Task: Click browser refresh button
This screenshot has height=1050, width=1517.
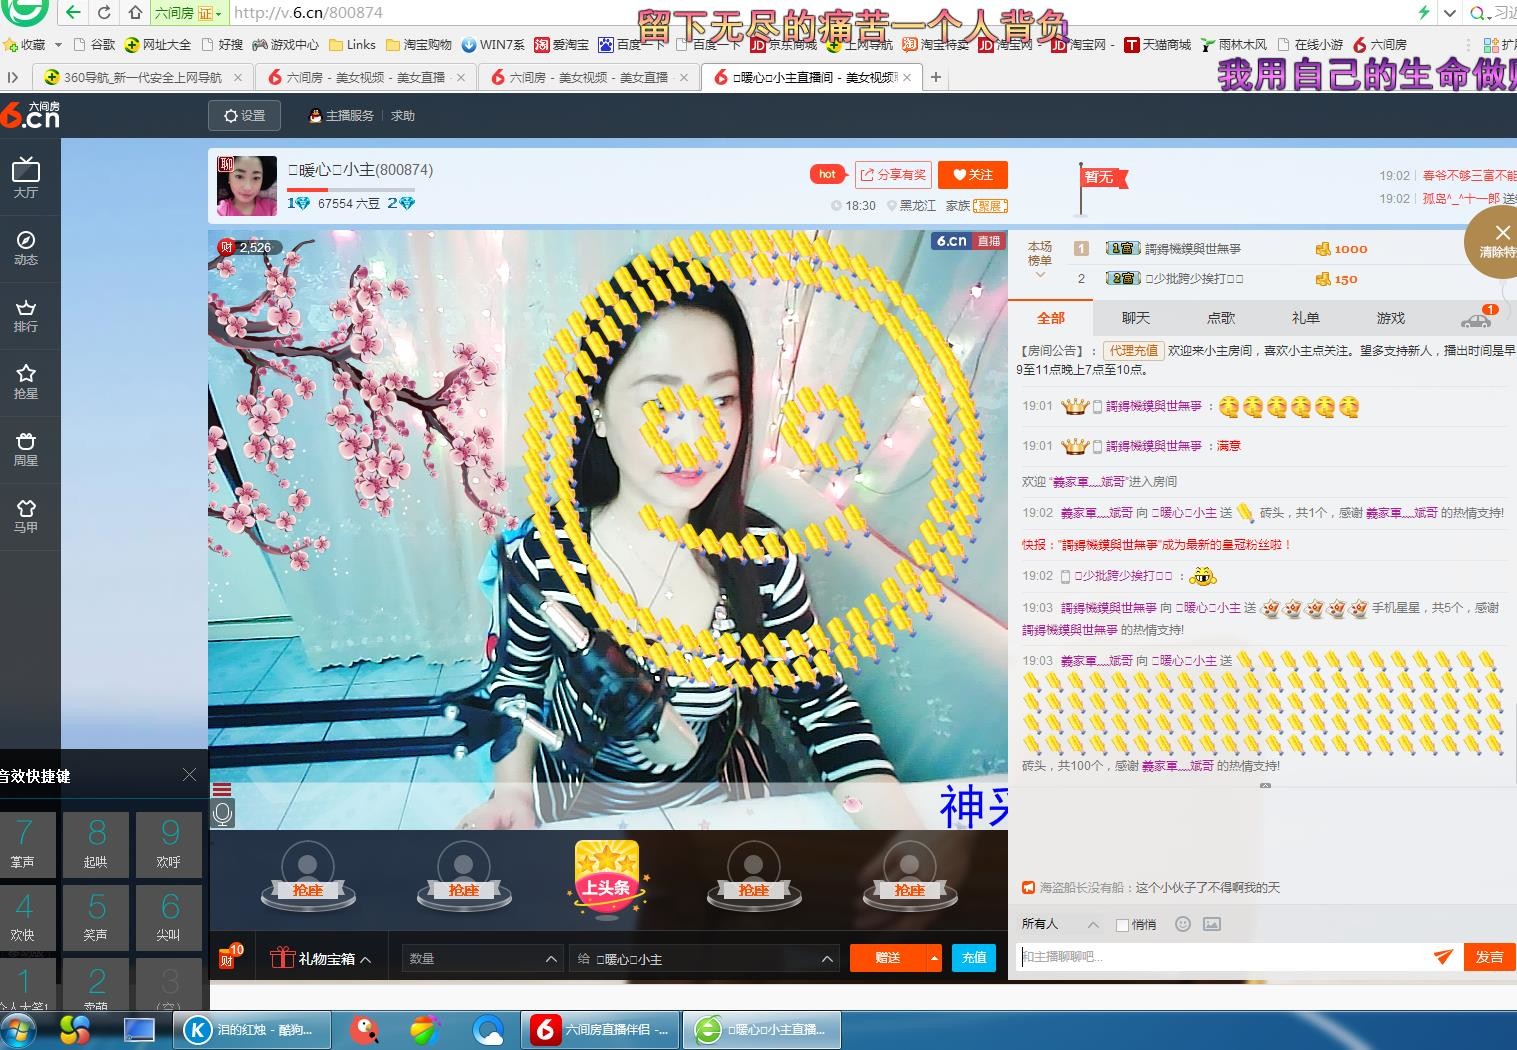Action: [104, 13]
